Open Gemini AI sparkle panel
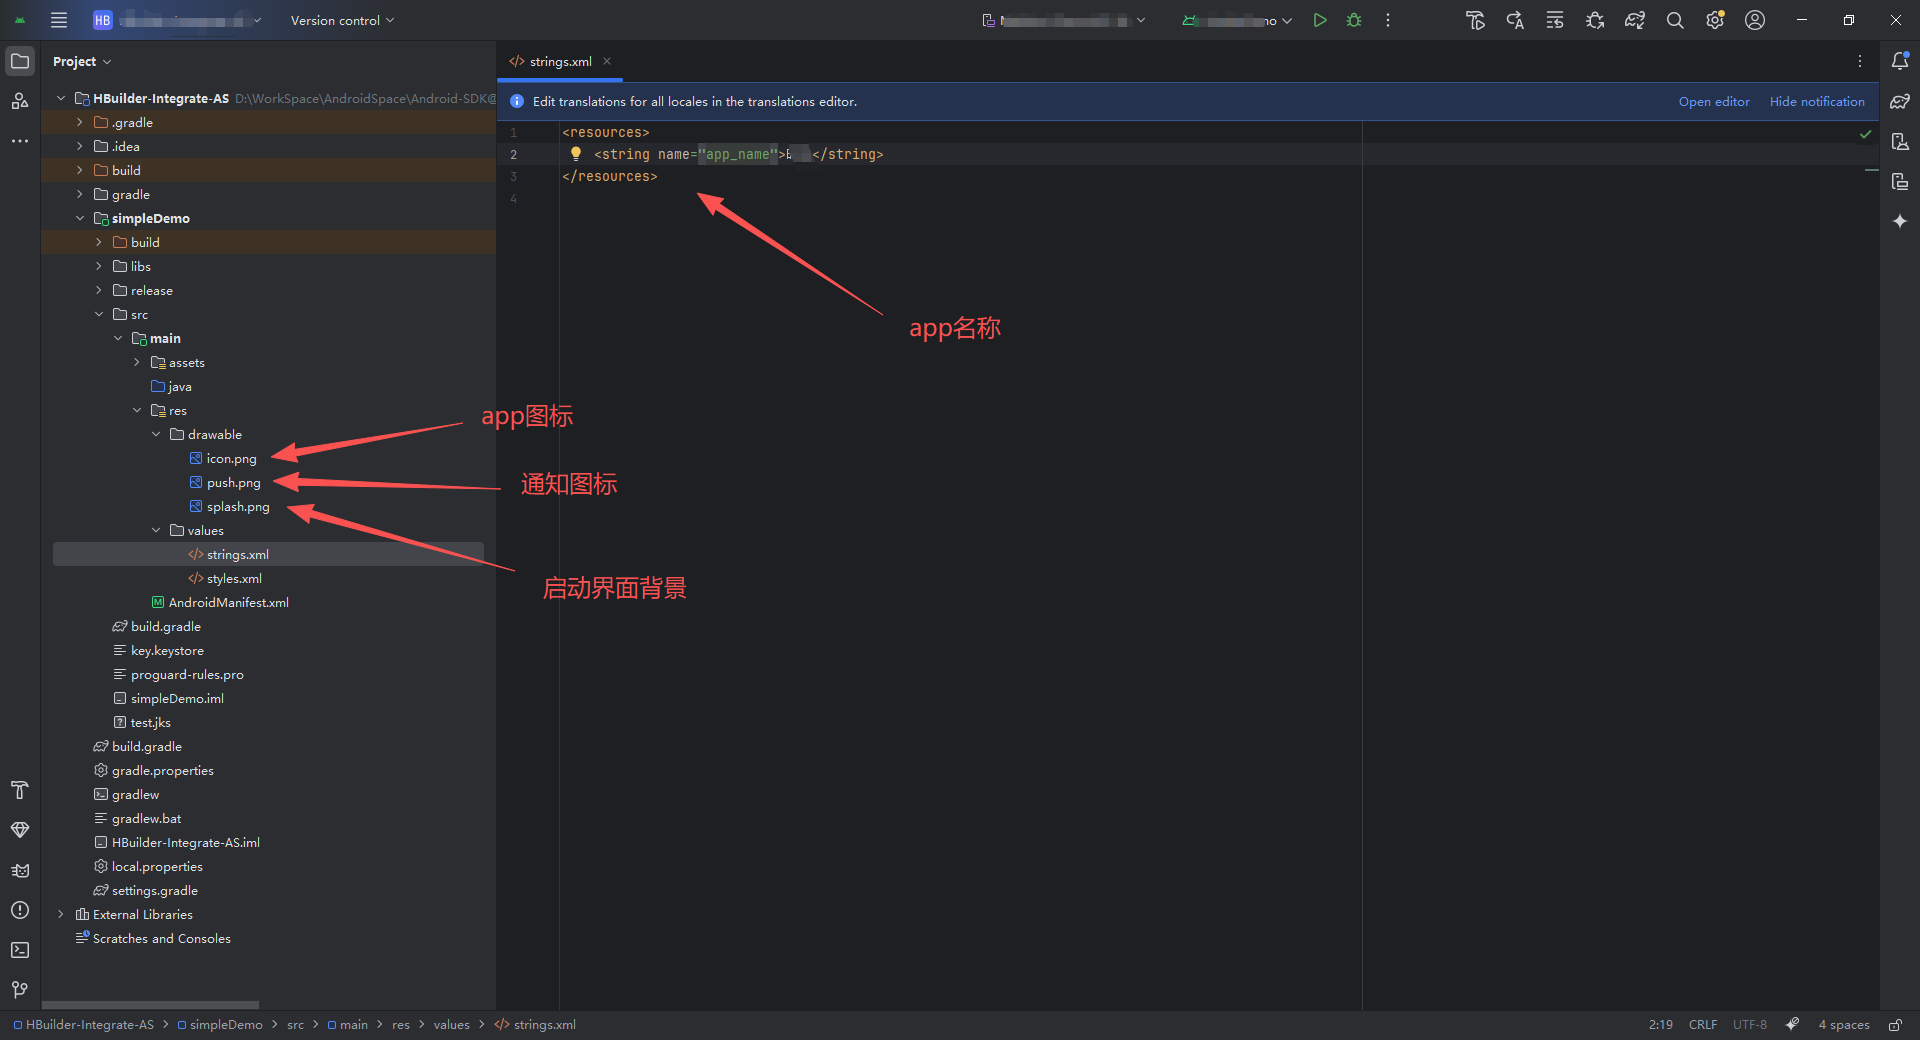The width and height of the screenshot is (1920, 1040). (x=1900, y=221)
